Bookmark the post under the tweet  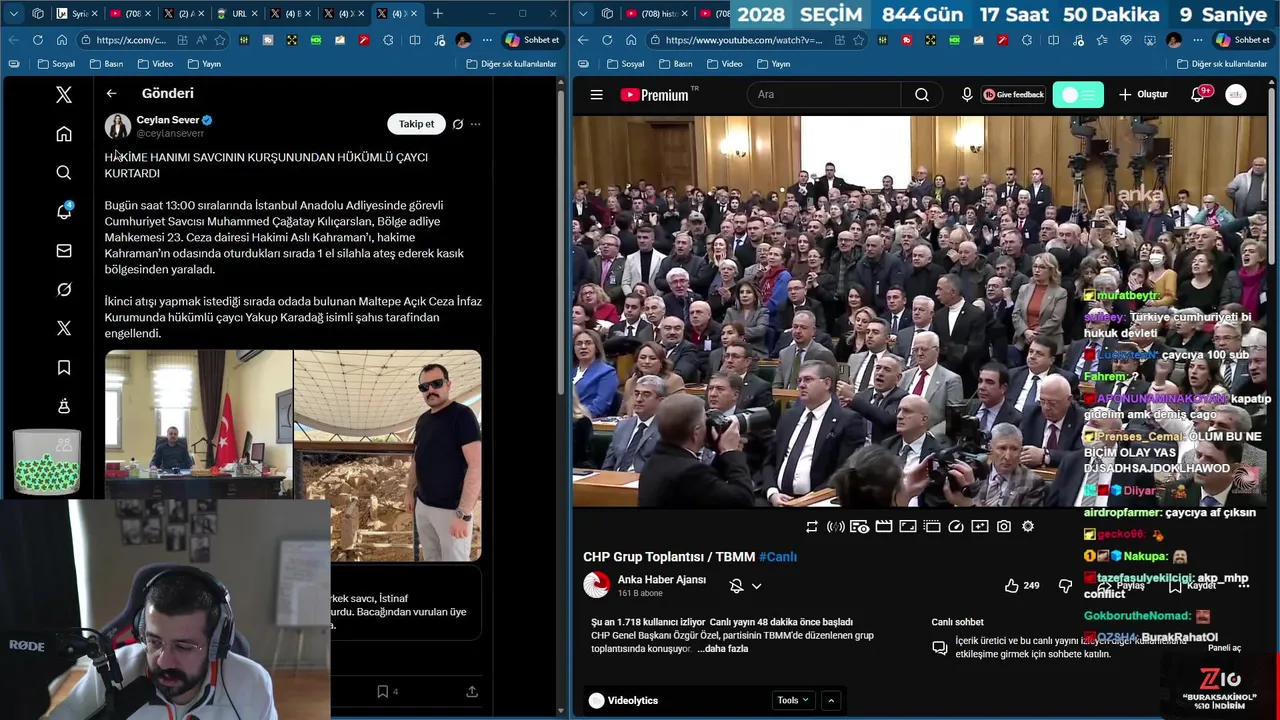point(382,691)
